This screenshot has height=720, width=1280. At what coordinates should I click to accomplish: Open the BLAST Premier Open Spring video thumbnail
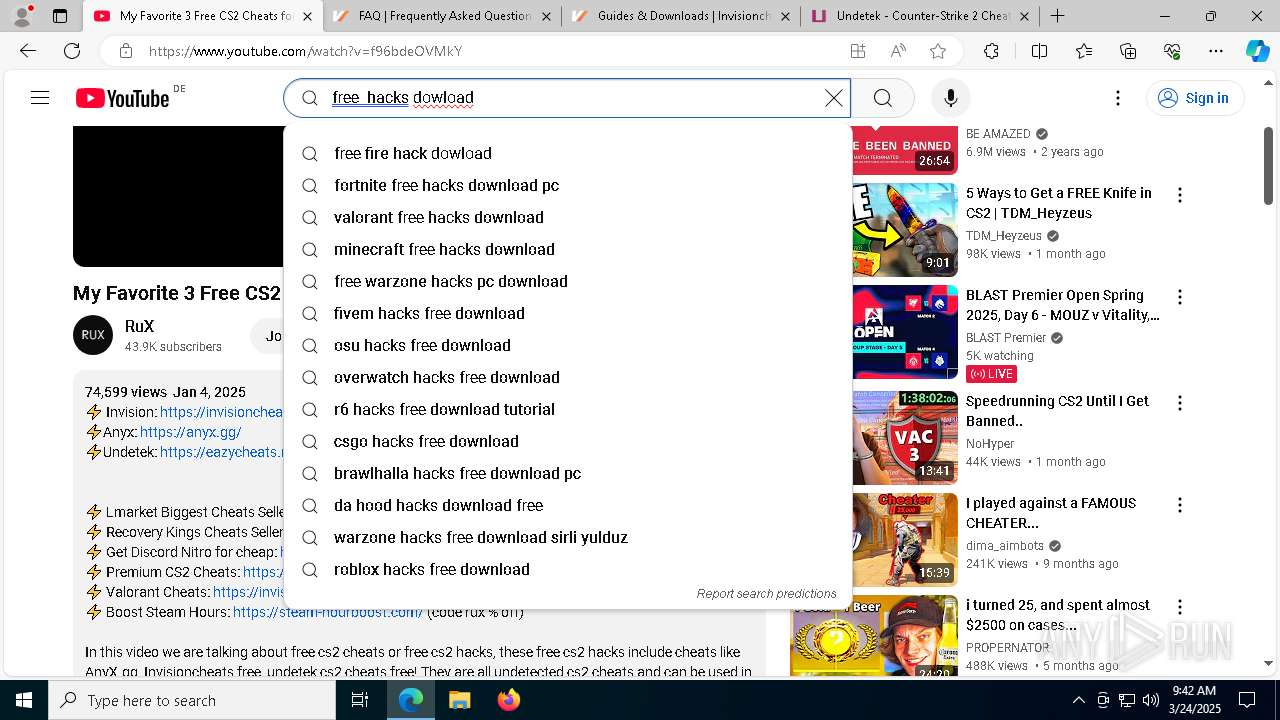[904, 332]
